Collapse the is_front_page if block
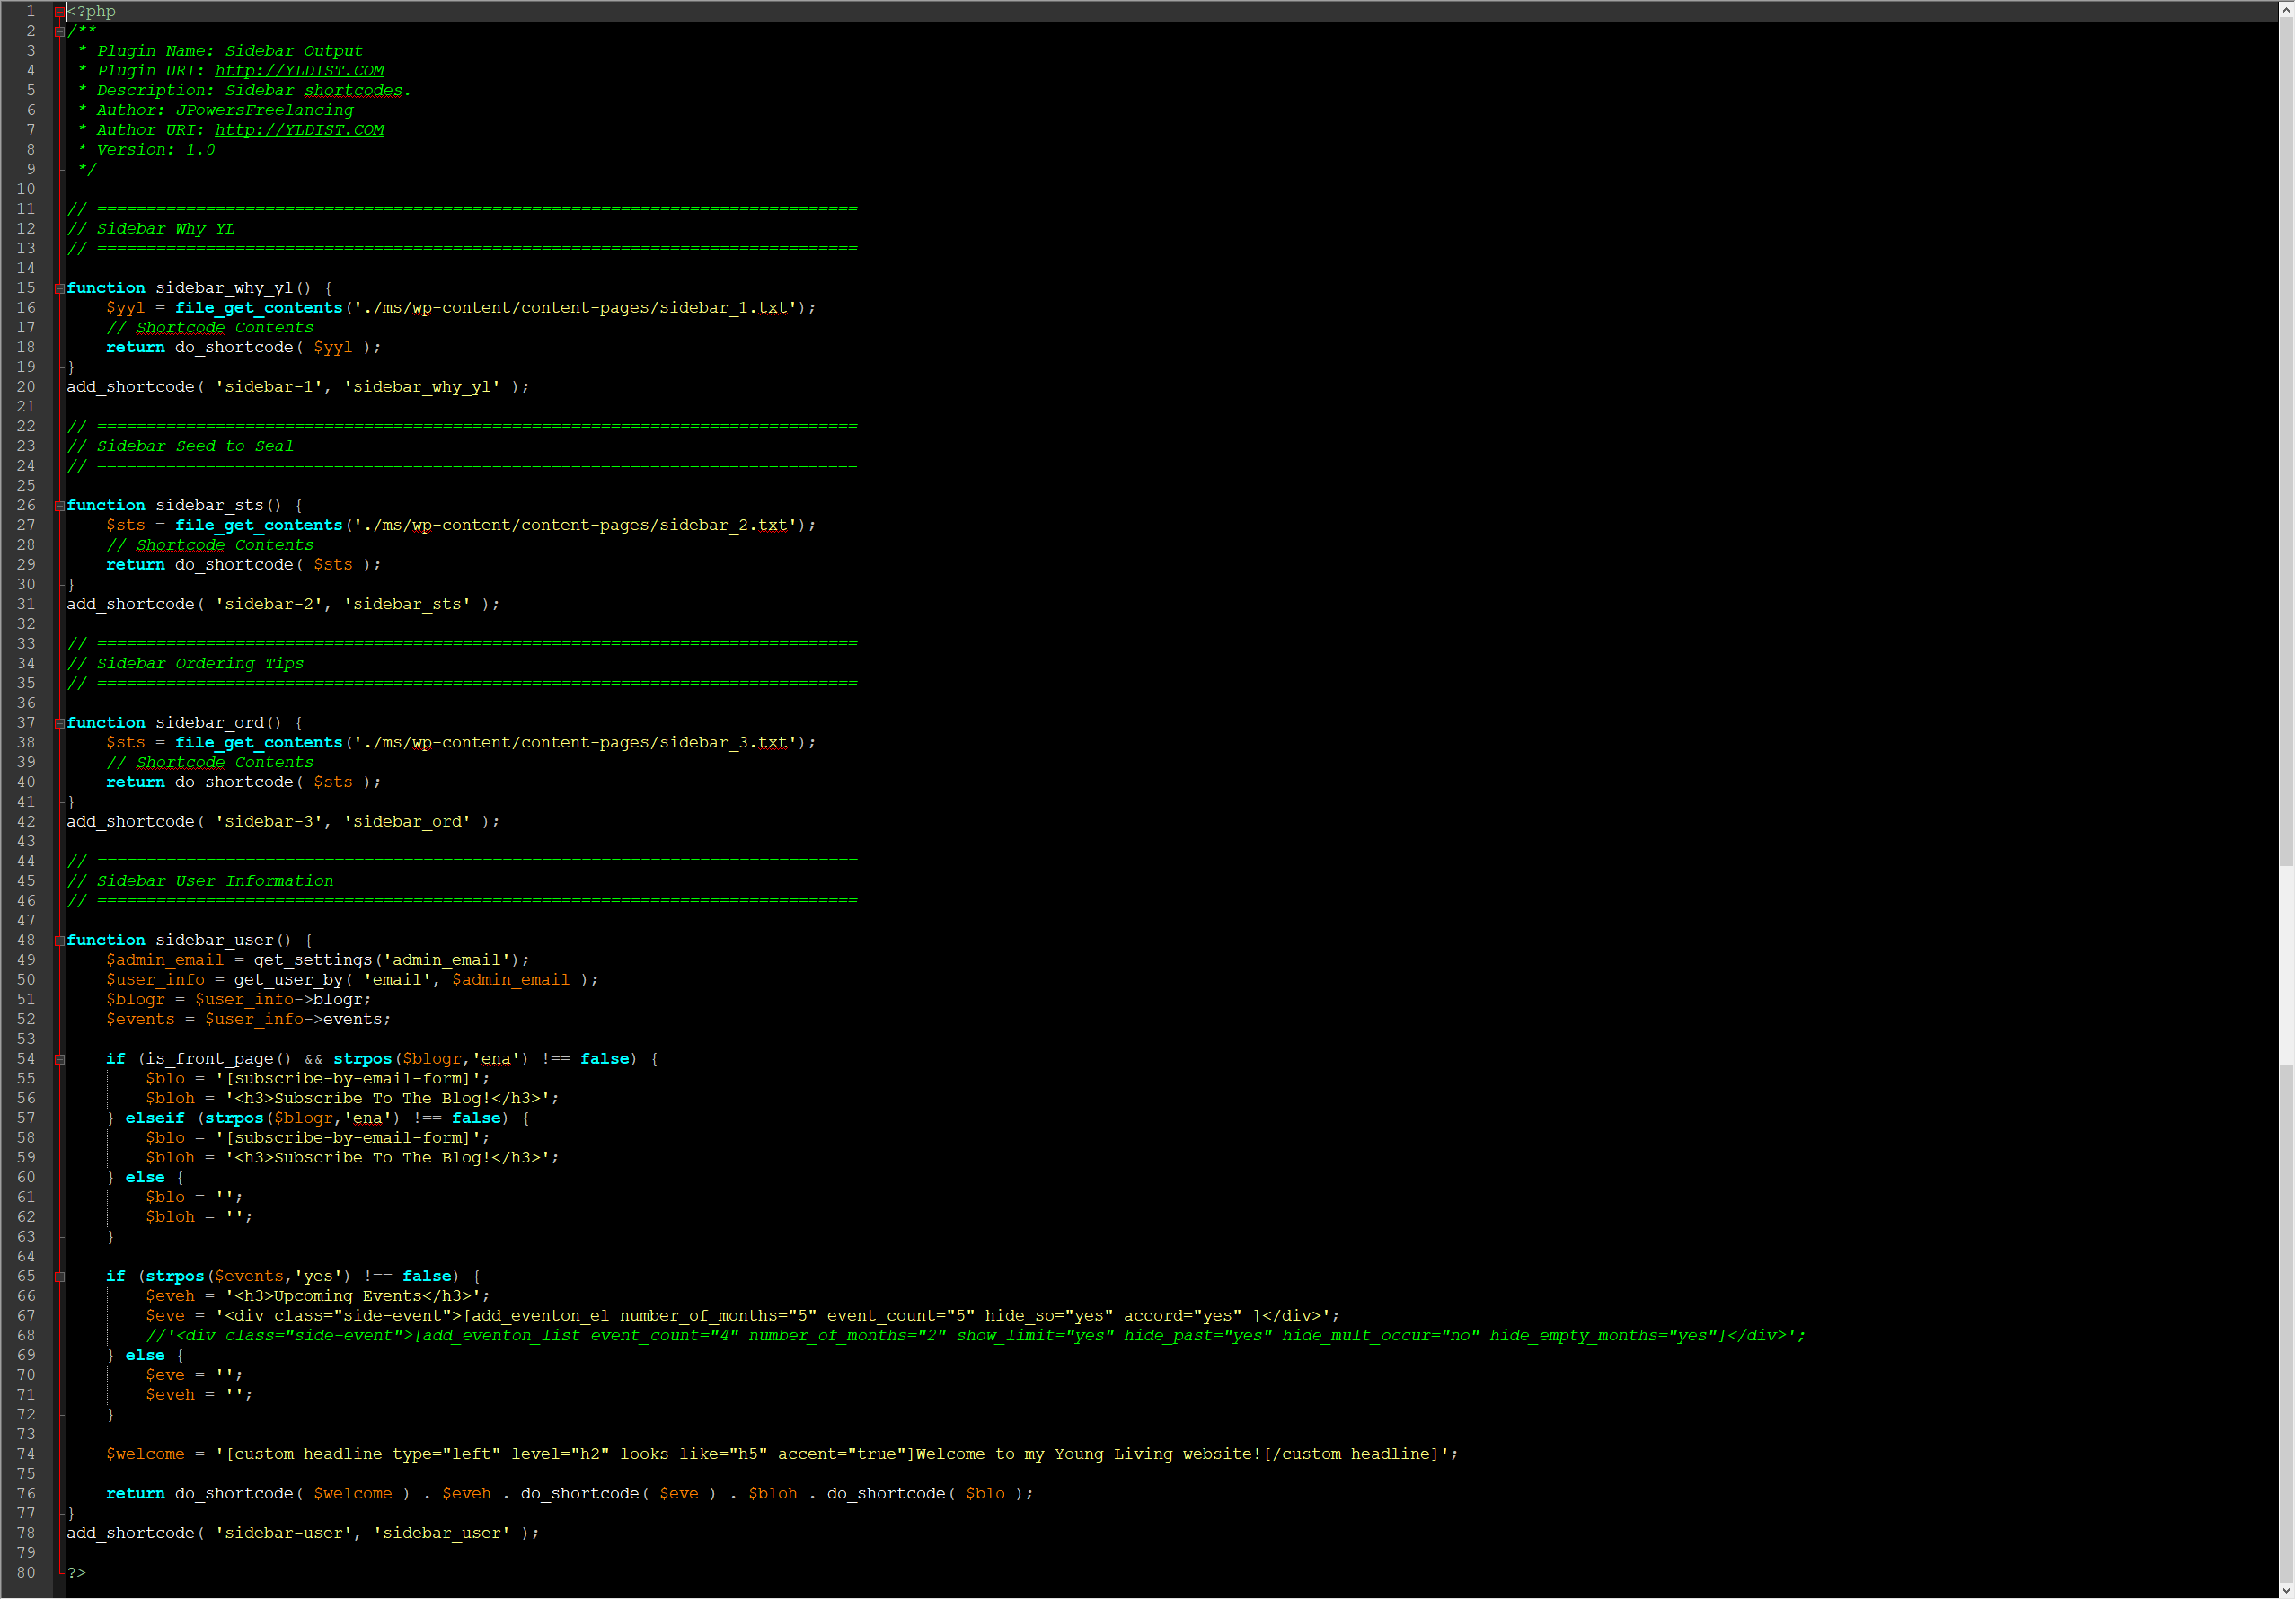 coord(60,1060)
